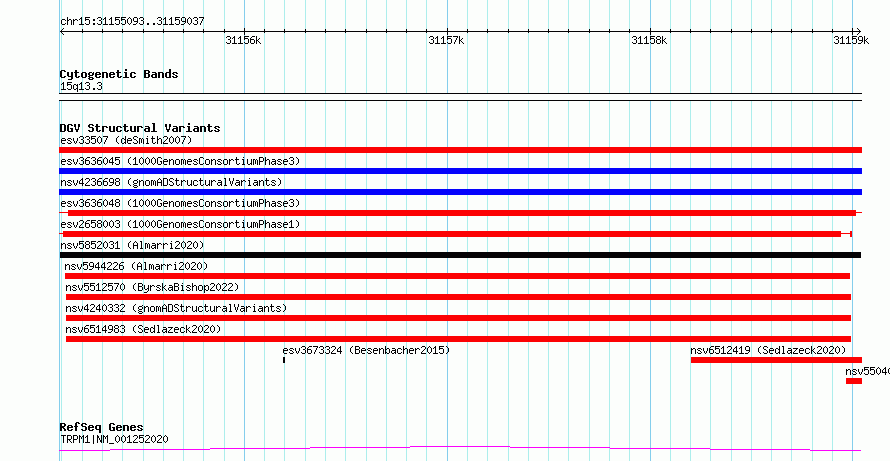890x461 pixels.
Task: Click the nsv4236698 (gnomADStructuralVariants) label
Action: 171,182
